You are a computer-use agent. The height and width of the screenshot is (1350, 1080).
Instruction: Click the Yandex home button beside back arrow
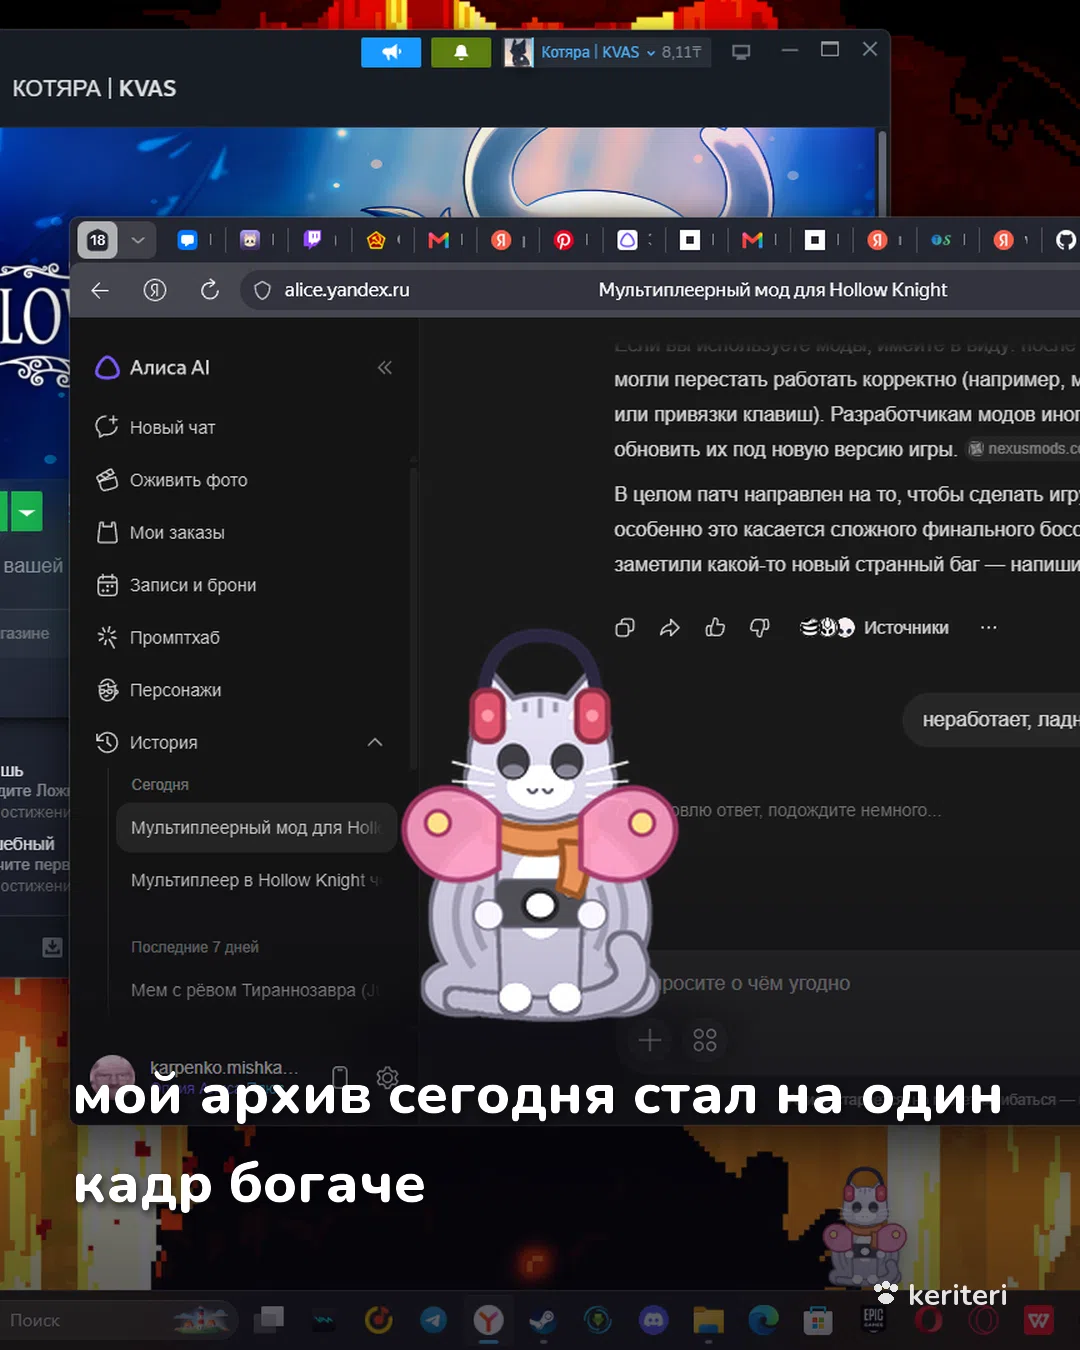(x=155, y=290)
